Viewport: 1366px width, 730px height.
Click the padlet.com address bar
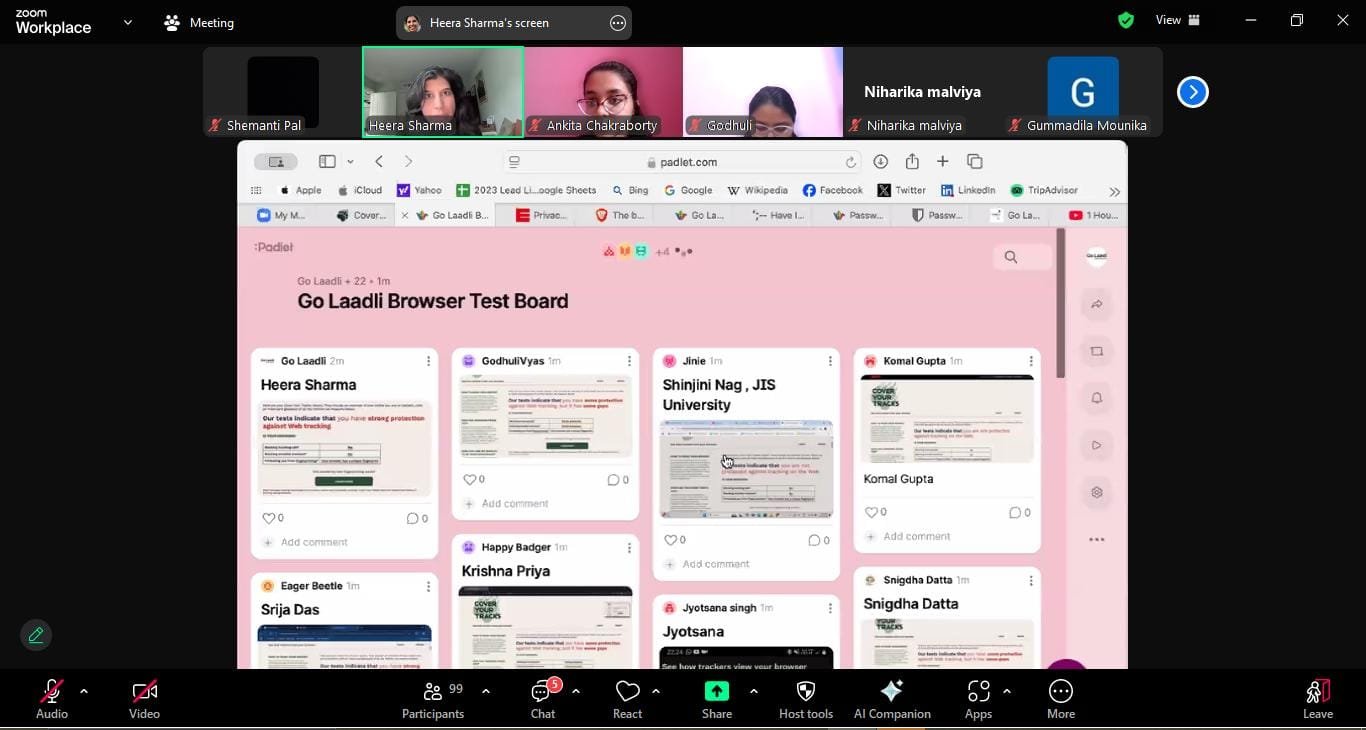681,162
